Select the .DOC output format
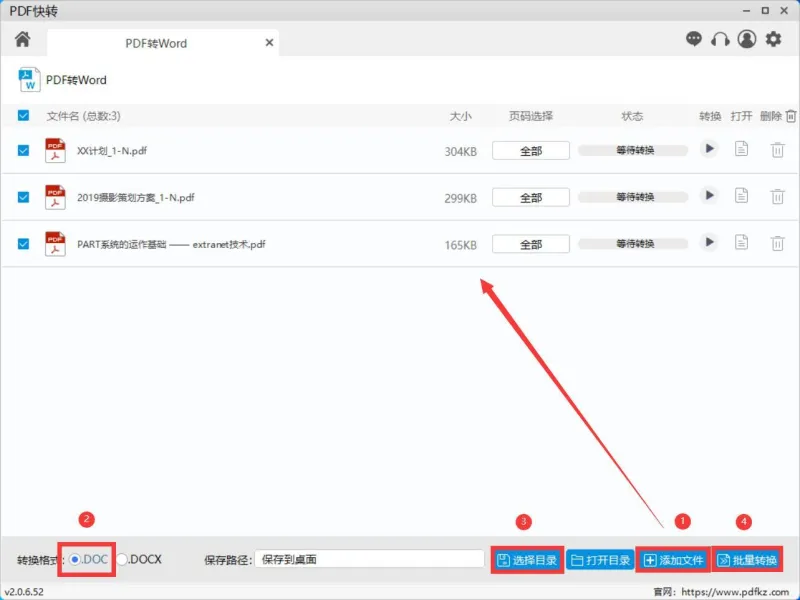This screenshot has width=800, height=600. (75, 559)
